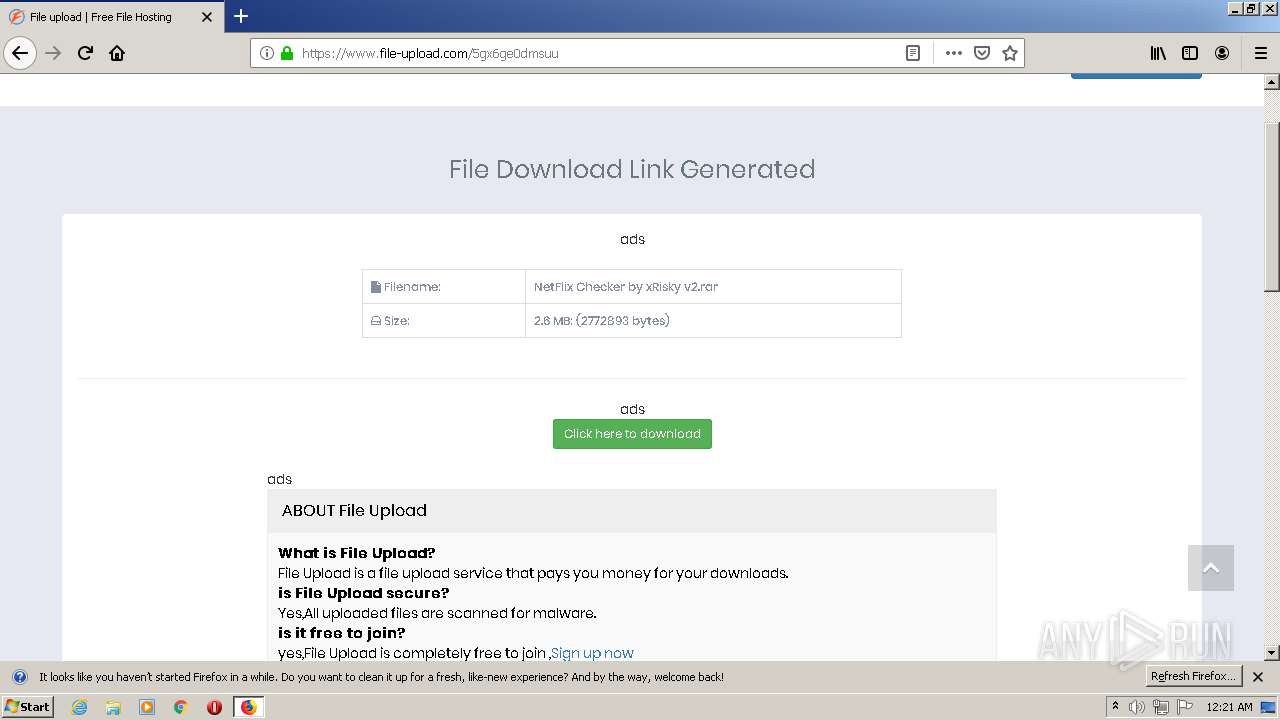Go back to the previous page
Image resolution: width=1280 pixels, height=720 pixels.
click(20, 53)
